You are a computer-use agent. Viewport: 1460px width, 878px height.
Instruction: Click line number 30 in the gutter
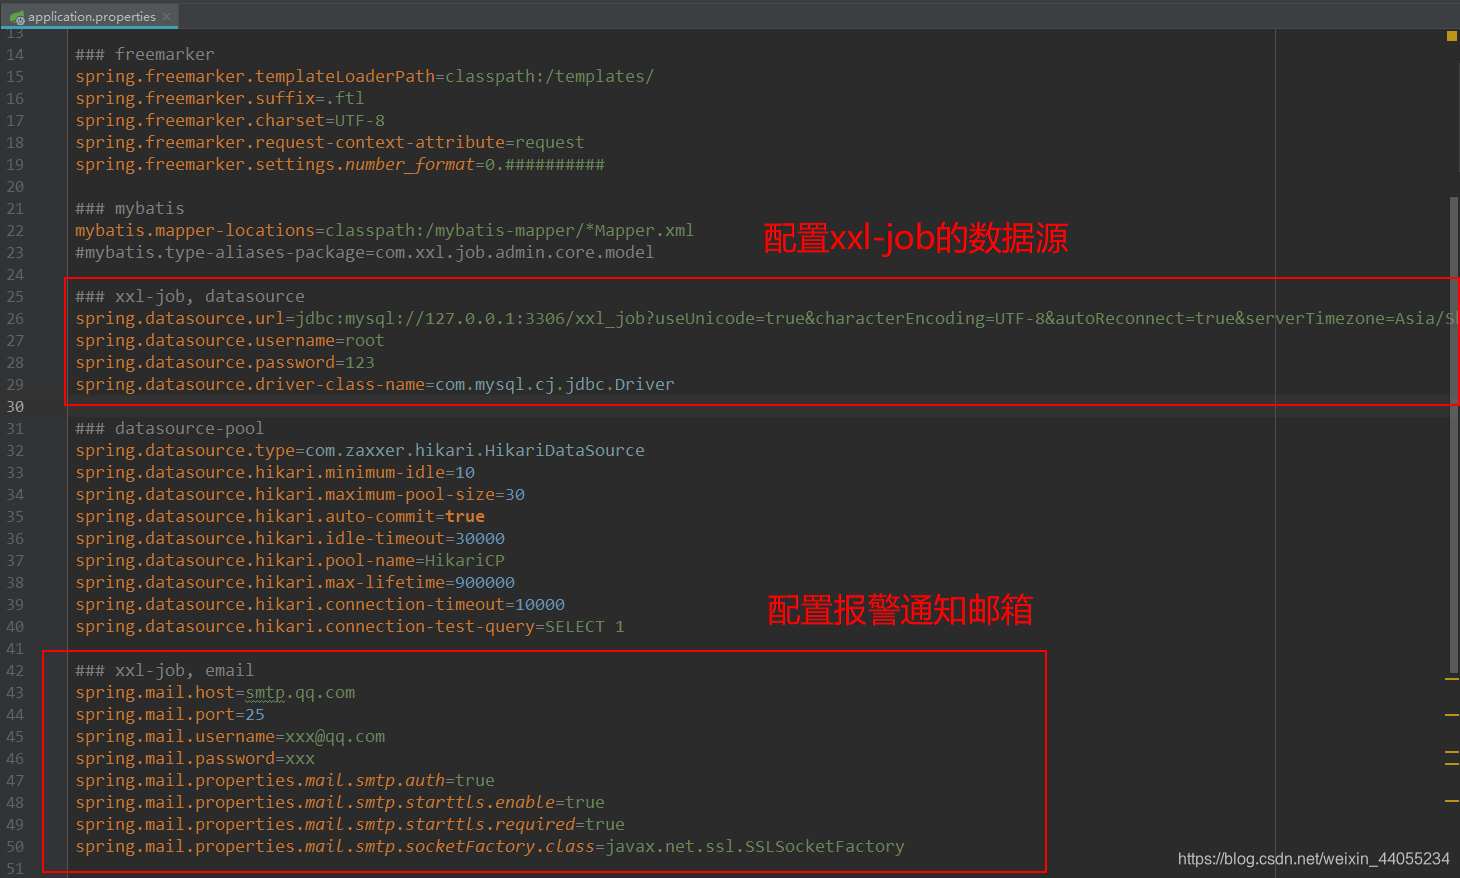click(x=15, y=406)
